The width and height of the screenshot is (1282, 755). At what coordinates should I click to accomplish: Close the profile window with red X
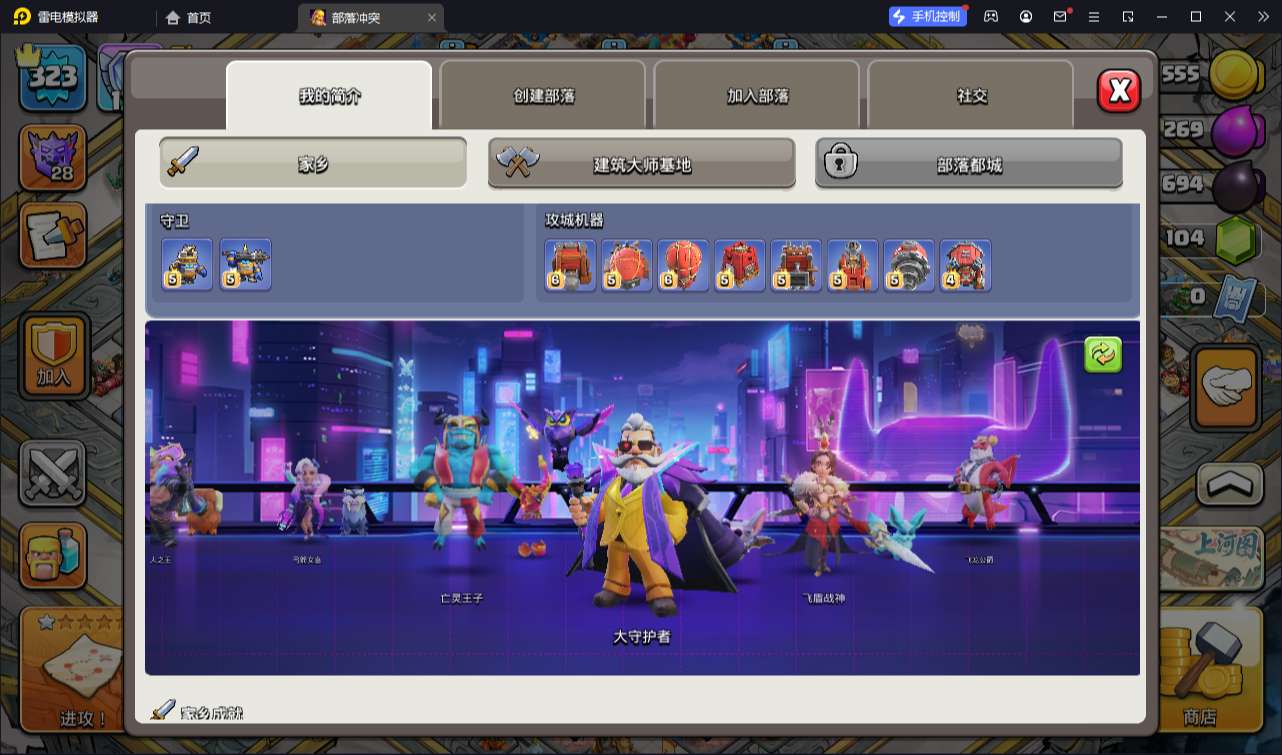pyautogui.click(x=1118, y=92)
